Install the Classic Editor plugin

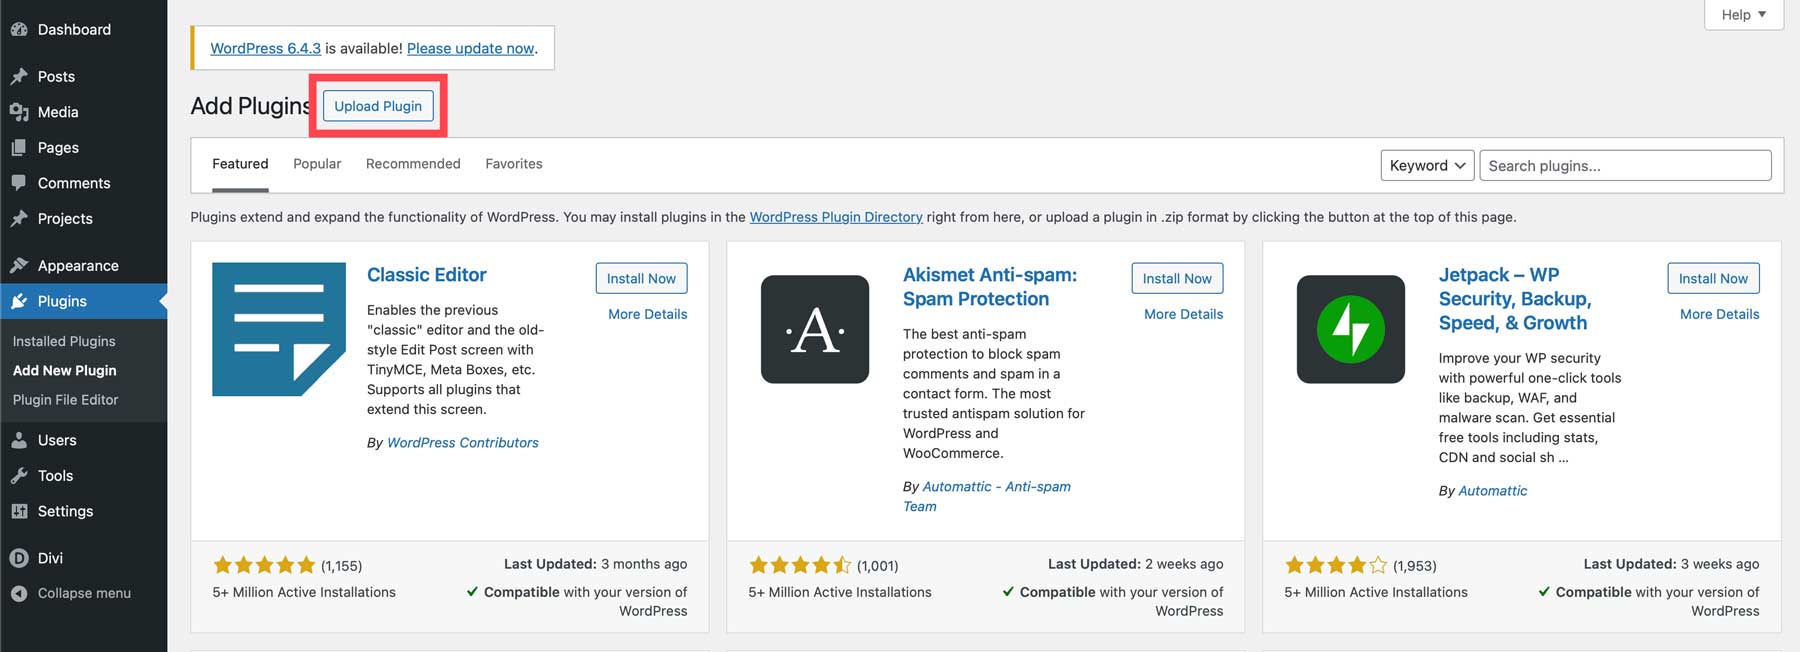coord(641,278)
